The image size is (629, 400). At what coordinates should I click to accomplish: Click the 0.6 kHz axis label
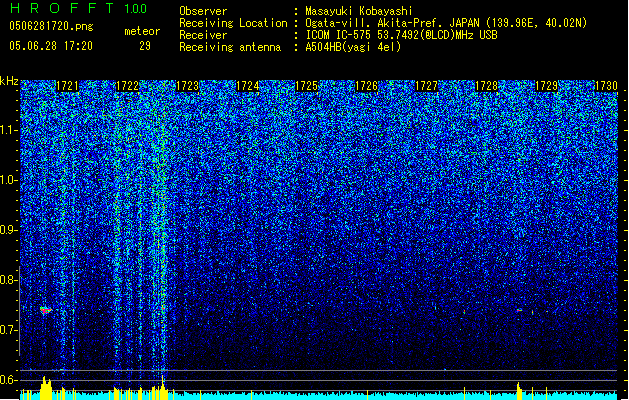[x=8, y=380]
